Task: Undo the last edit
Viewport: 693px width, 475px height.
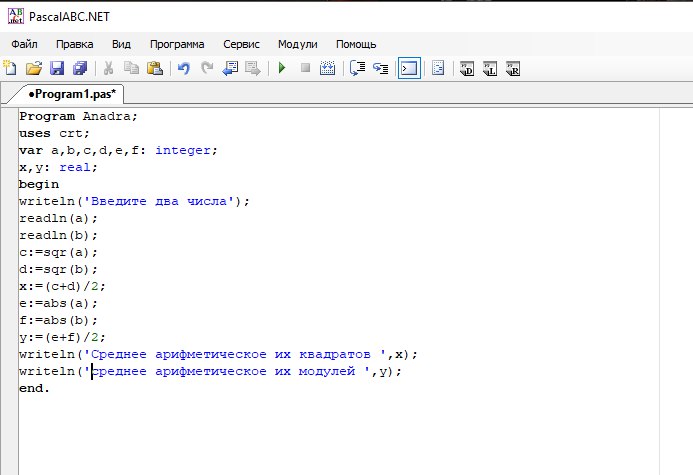Action: pyautogui.click(x=183, y=69)
